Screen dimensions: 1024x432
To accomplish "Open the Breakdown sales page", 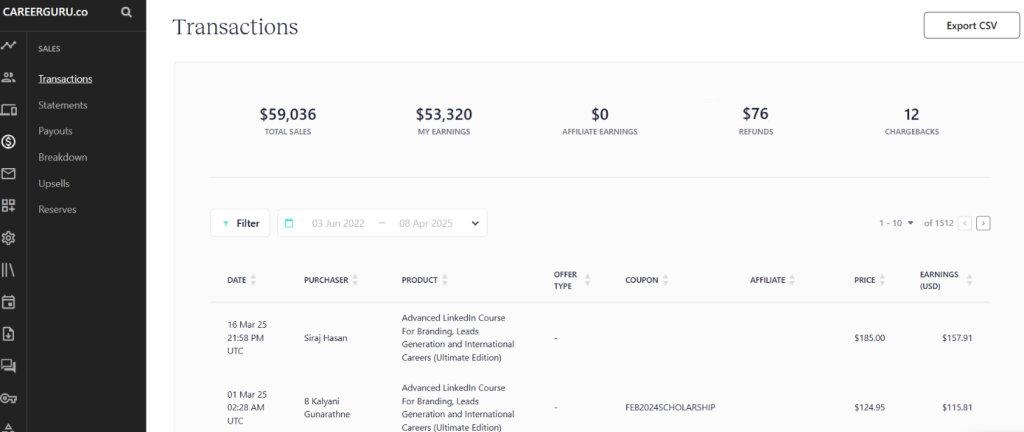I will 62,157.
